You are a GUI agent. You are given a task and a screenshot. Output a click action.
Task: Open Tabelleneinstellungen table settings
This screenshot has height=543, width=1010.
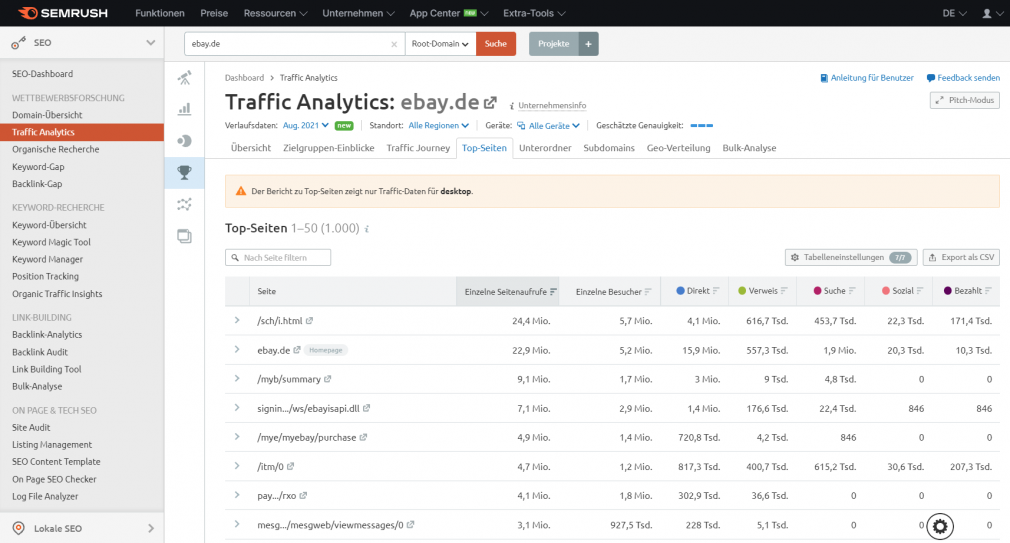pos(850,257)
